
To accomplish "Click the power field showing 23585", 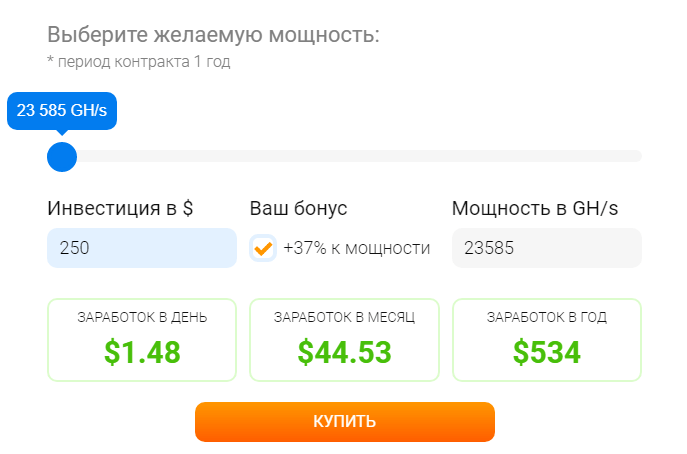I will 545,248.
